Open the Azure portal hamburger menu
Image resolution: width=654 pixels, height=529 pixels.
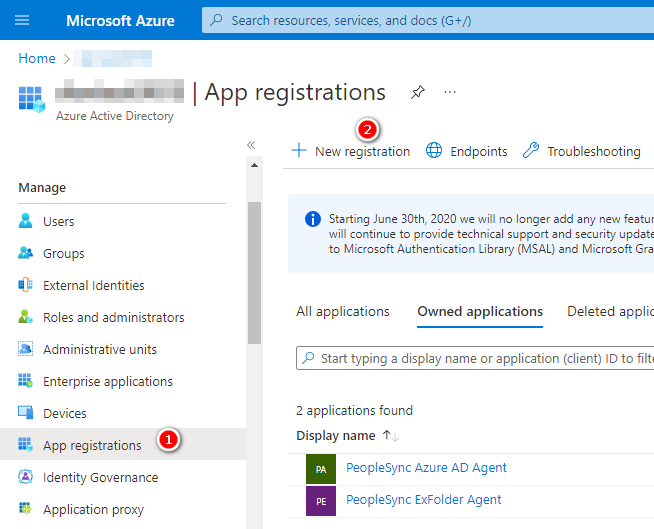(22, 20)
